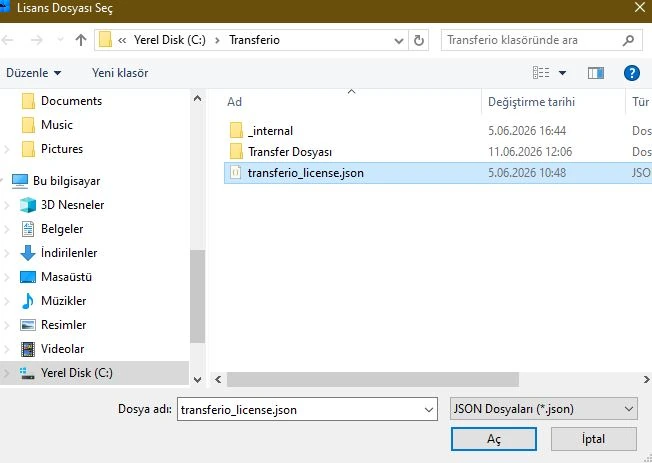Image resolution: width=652 pixels, height=463 pixels.
Task: Open Resimler folder
Action: [63, 325]
